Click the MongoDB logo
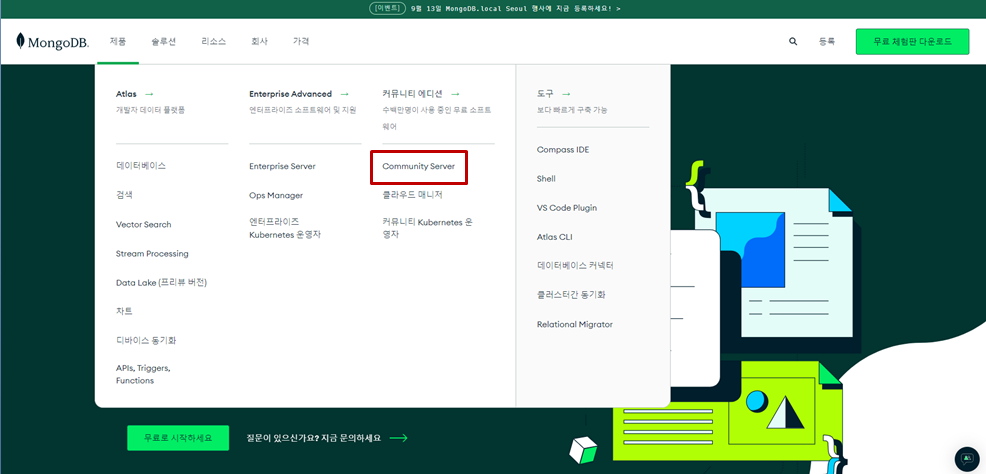Image resolution: width=986 pixels, height=474 pixels. coord(53,41)
